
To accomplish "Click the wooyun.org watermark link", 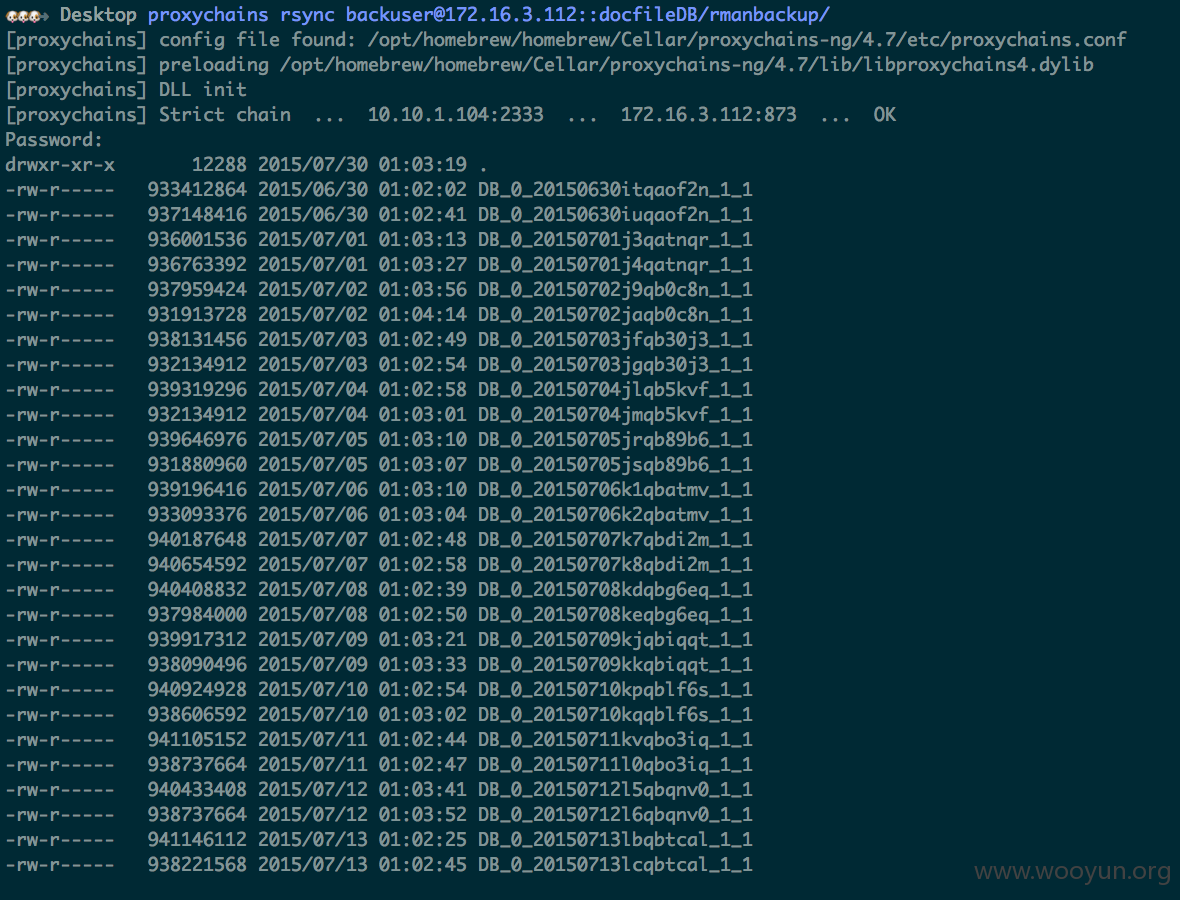I will (1072, 871).
